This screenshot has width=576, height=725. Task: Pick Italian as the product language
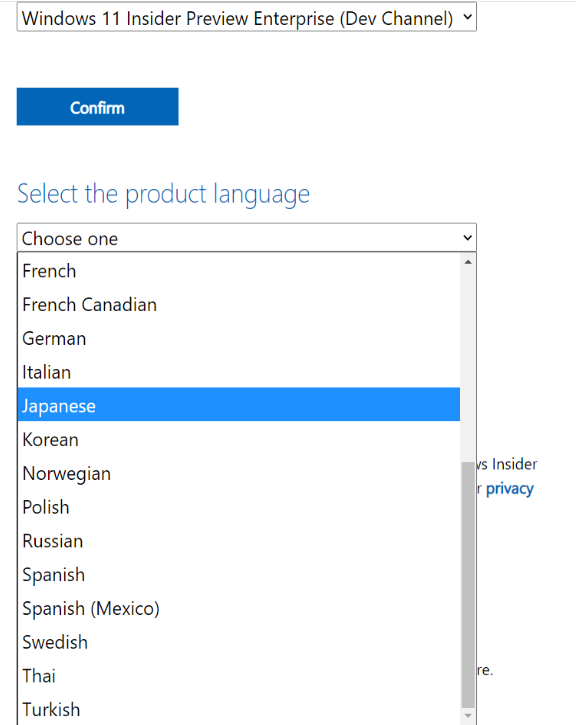click(x=239, y=372)
